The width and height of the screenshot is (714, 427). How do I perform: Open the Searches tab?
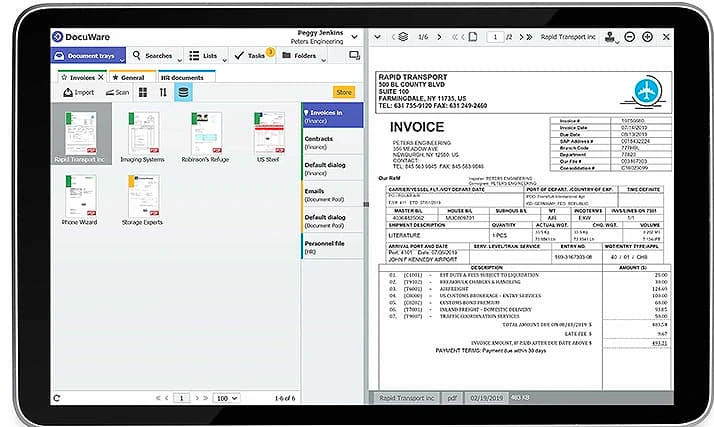click(x=153, y=56)
